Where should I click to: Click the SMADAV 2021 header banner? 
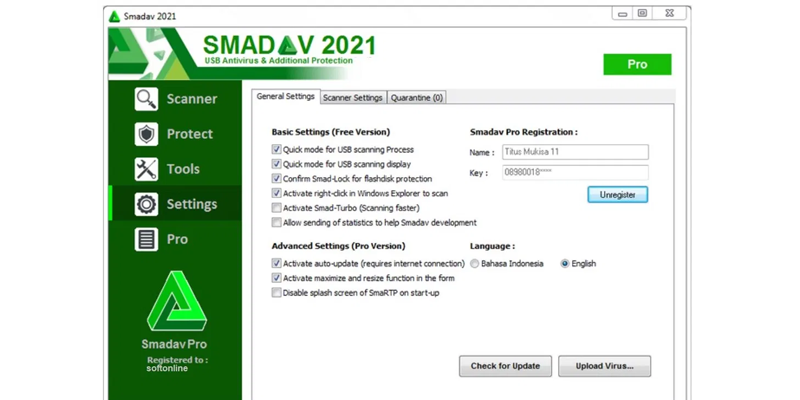(x=289, y=50)
